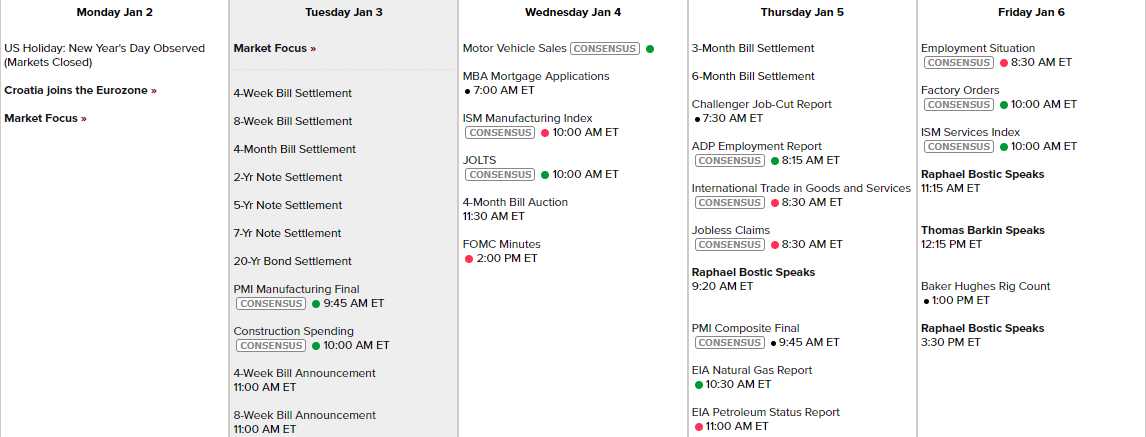Screen dimensions: 1146x437
Task: Click the CONSENSUS badge under JOLTS
Action: click(501, 174)
